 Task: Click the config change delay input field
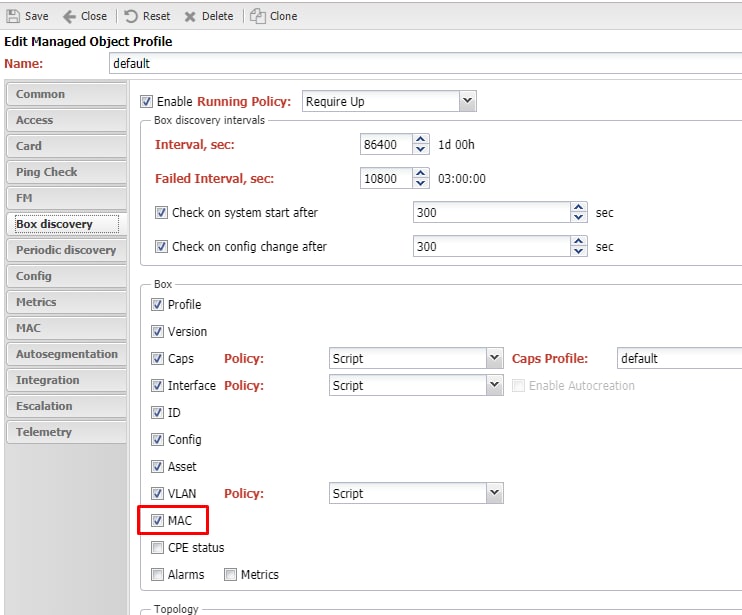(492, 246)
